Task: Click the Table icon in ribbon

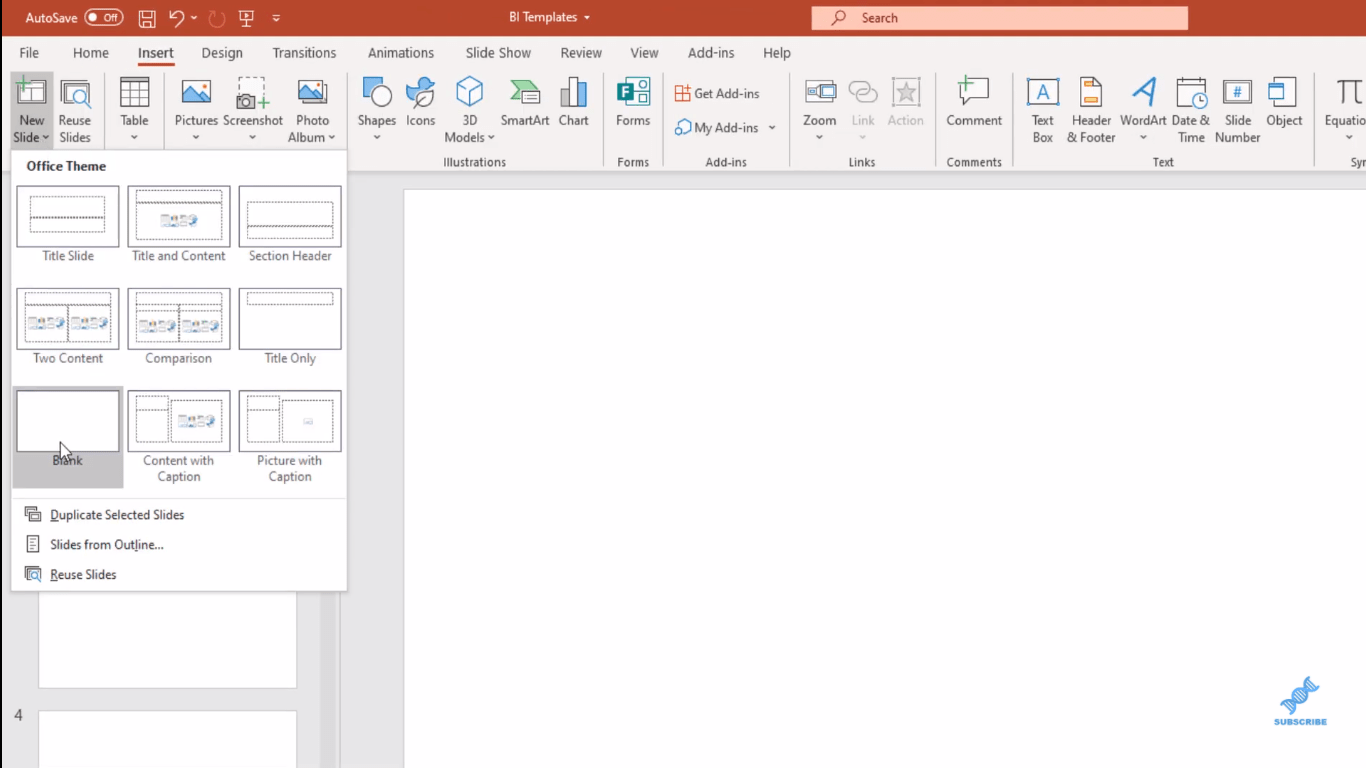Action: (x=134, y=93)
